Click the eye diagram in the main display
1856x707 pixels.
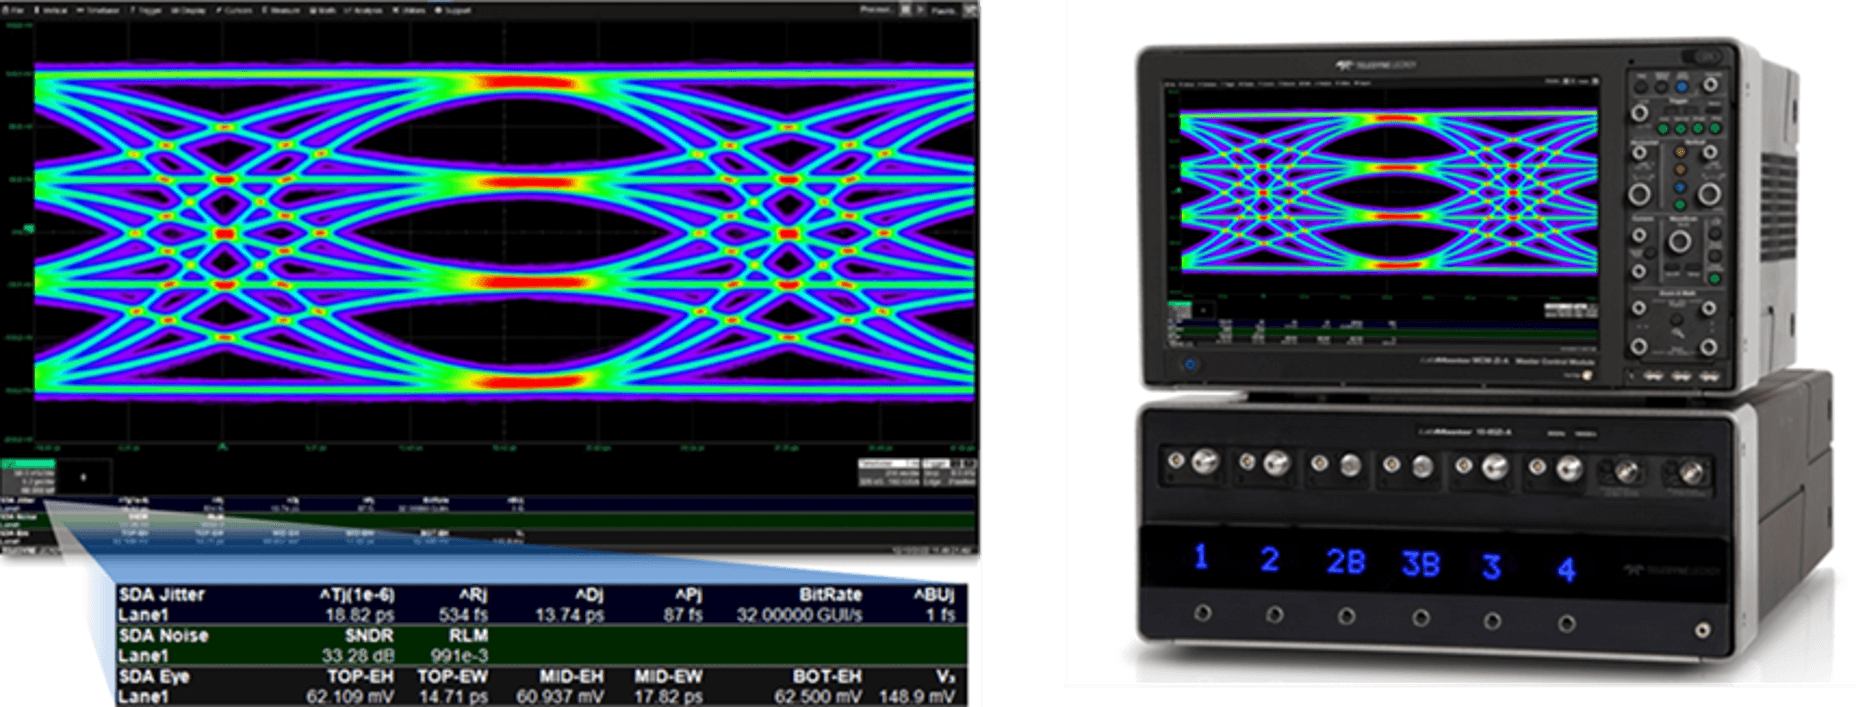tap(504, 231)
